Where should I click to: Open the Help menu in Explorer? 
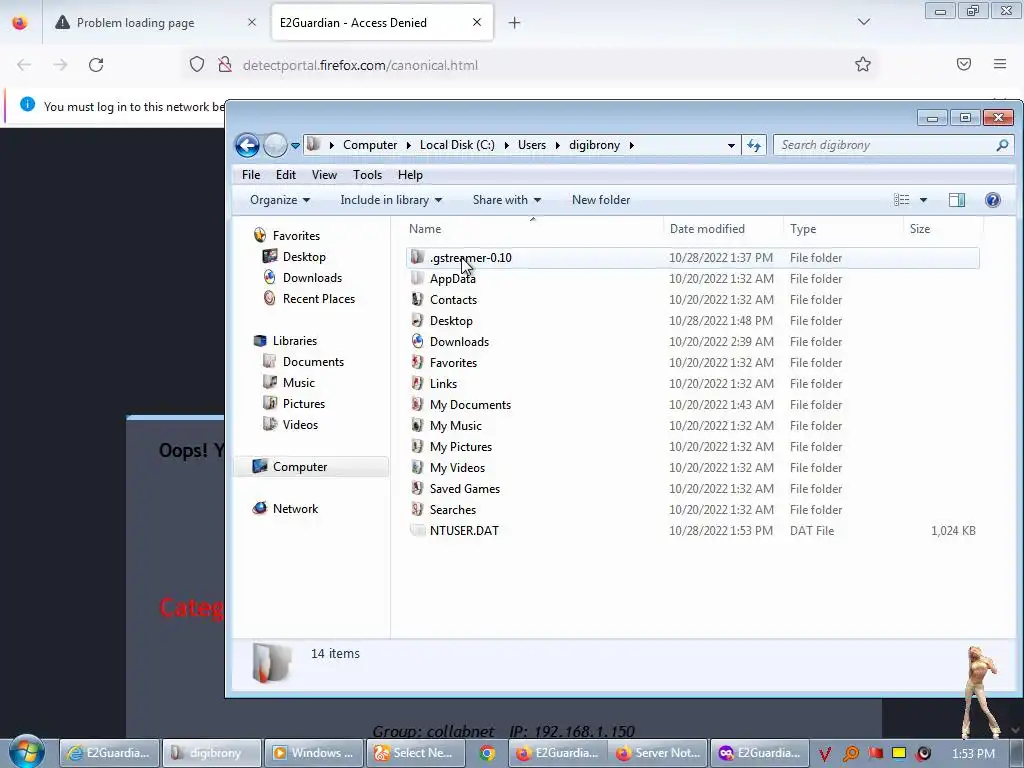point(410,175)
